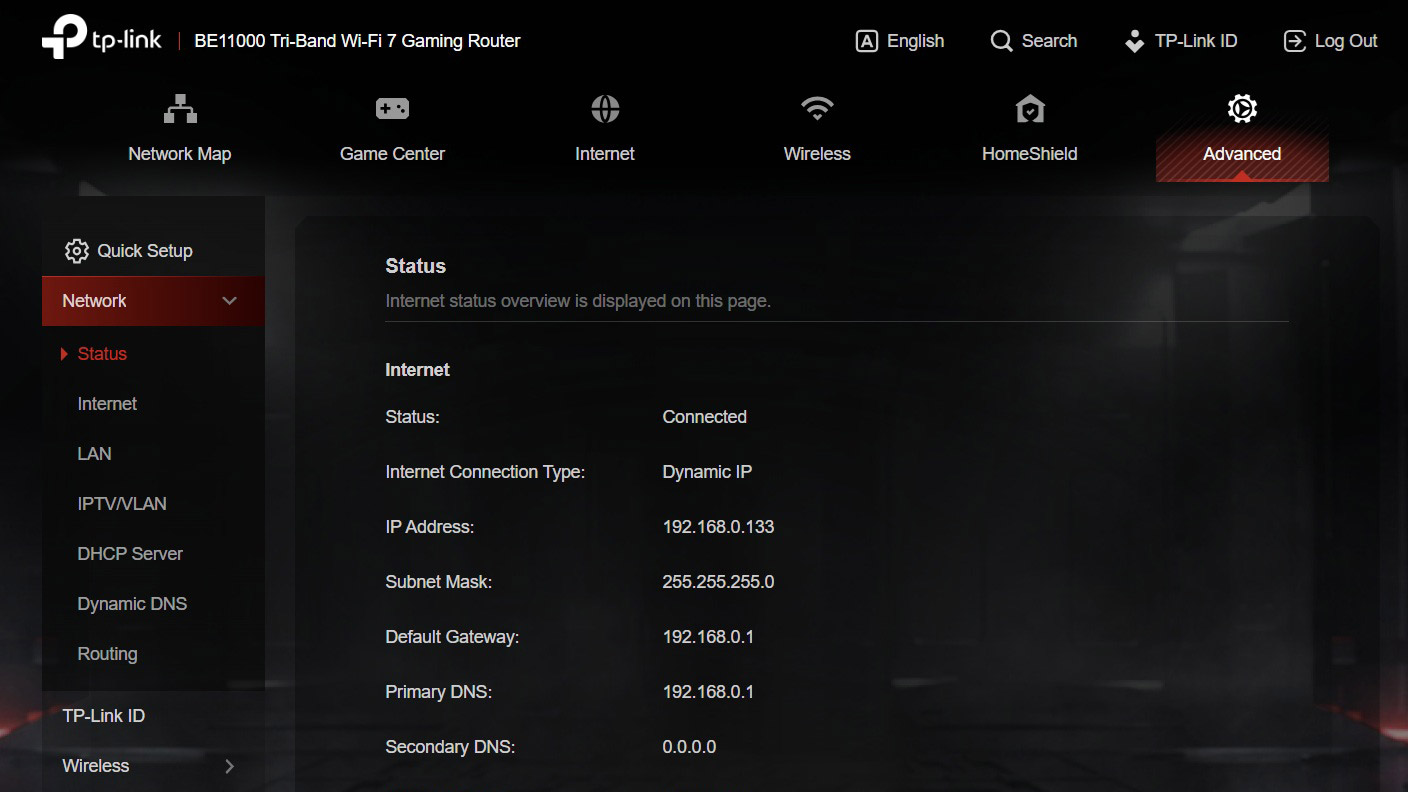The image size is (1408, 792).
Task: Select the Advanced gear icon
Action: tap(1242, 109)
